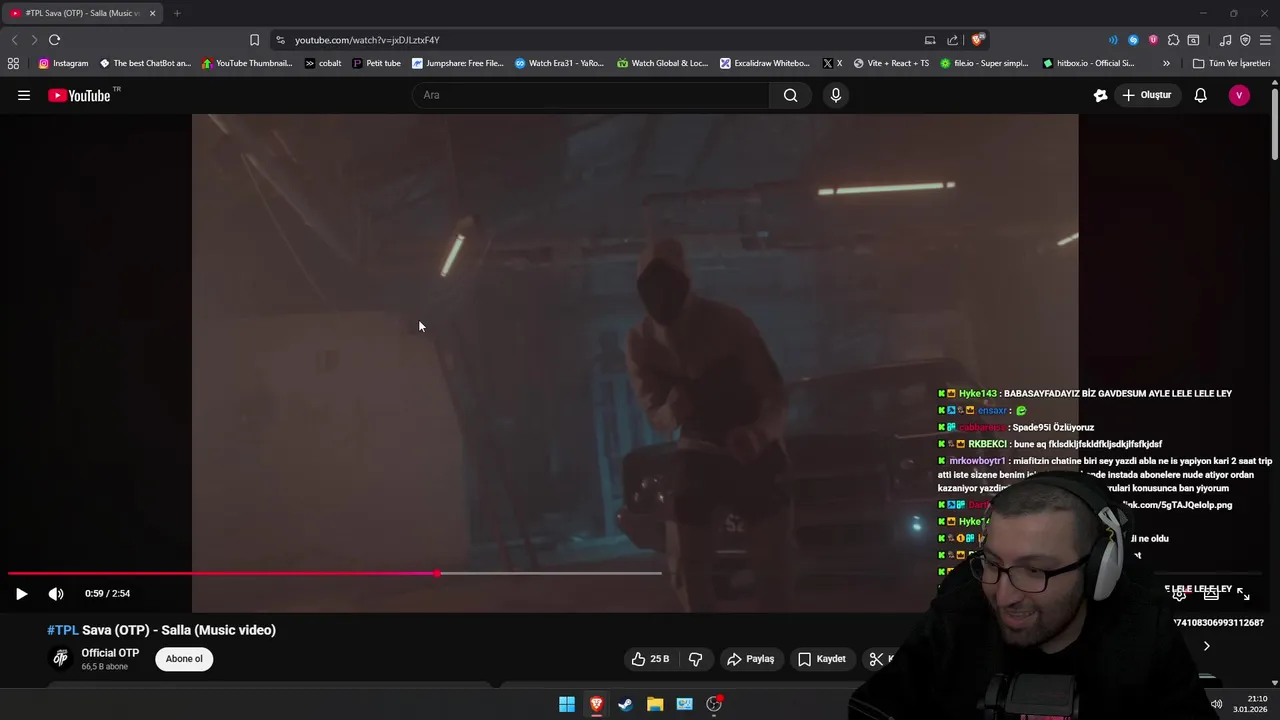Click the page vertical scrollbar

point(1275,125)
